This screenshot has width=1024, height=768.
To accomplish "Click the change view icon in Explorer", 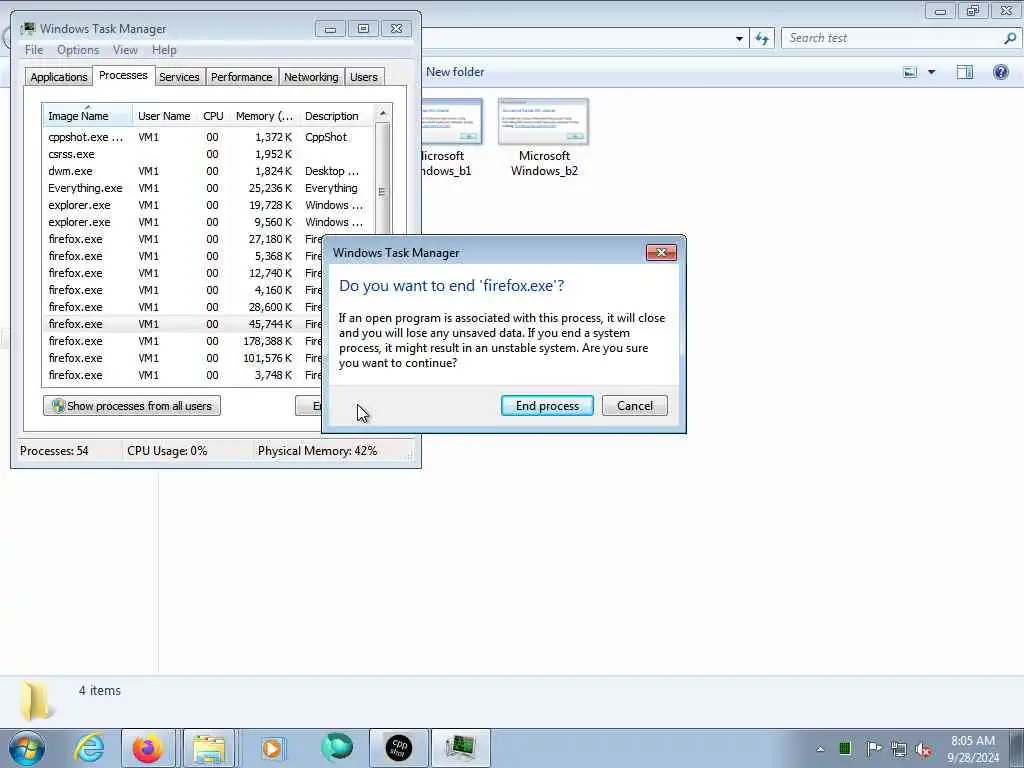I will (910, 72).
